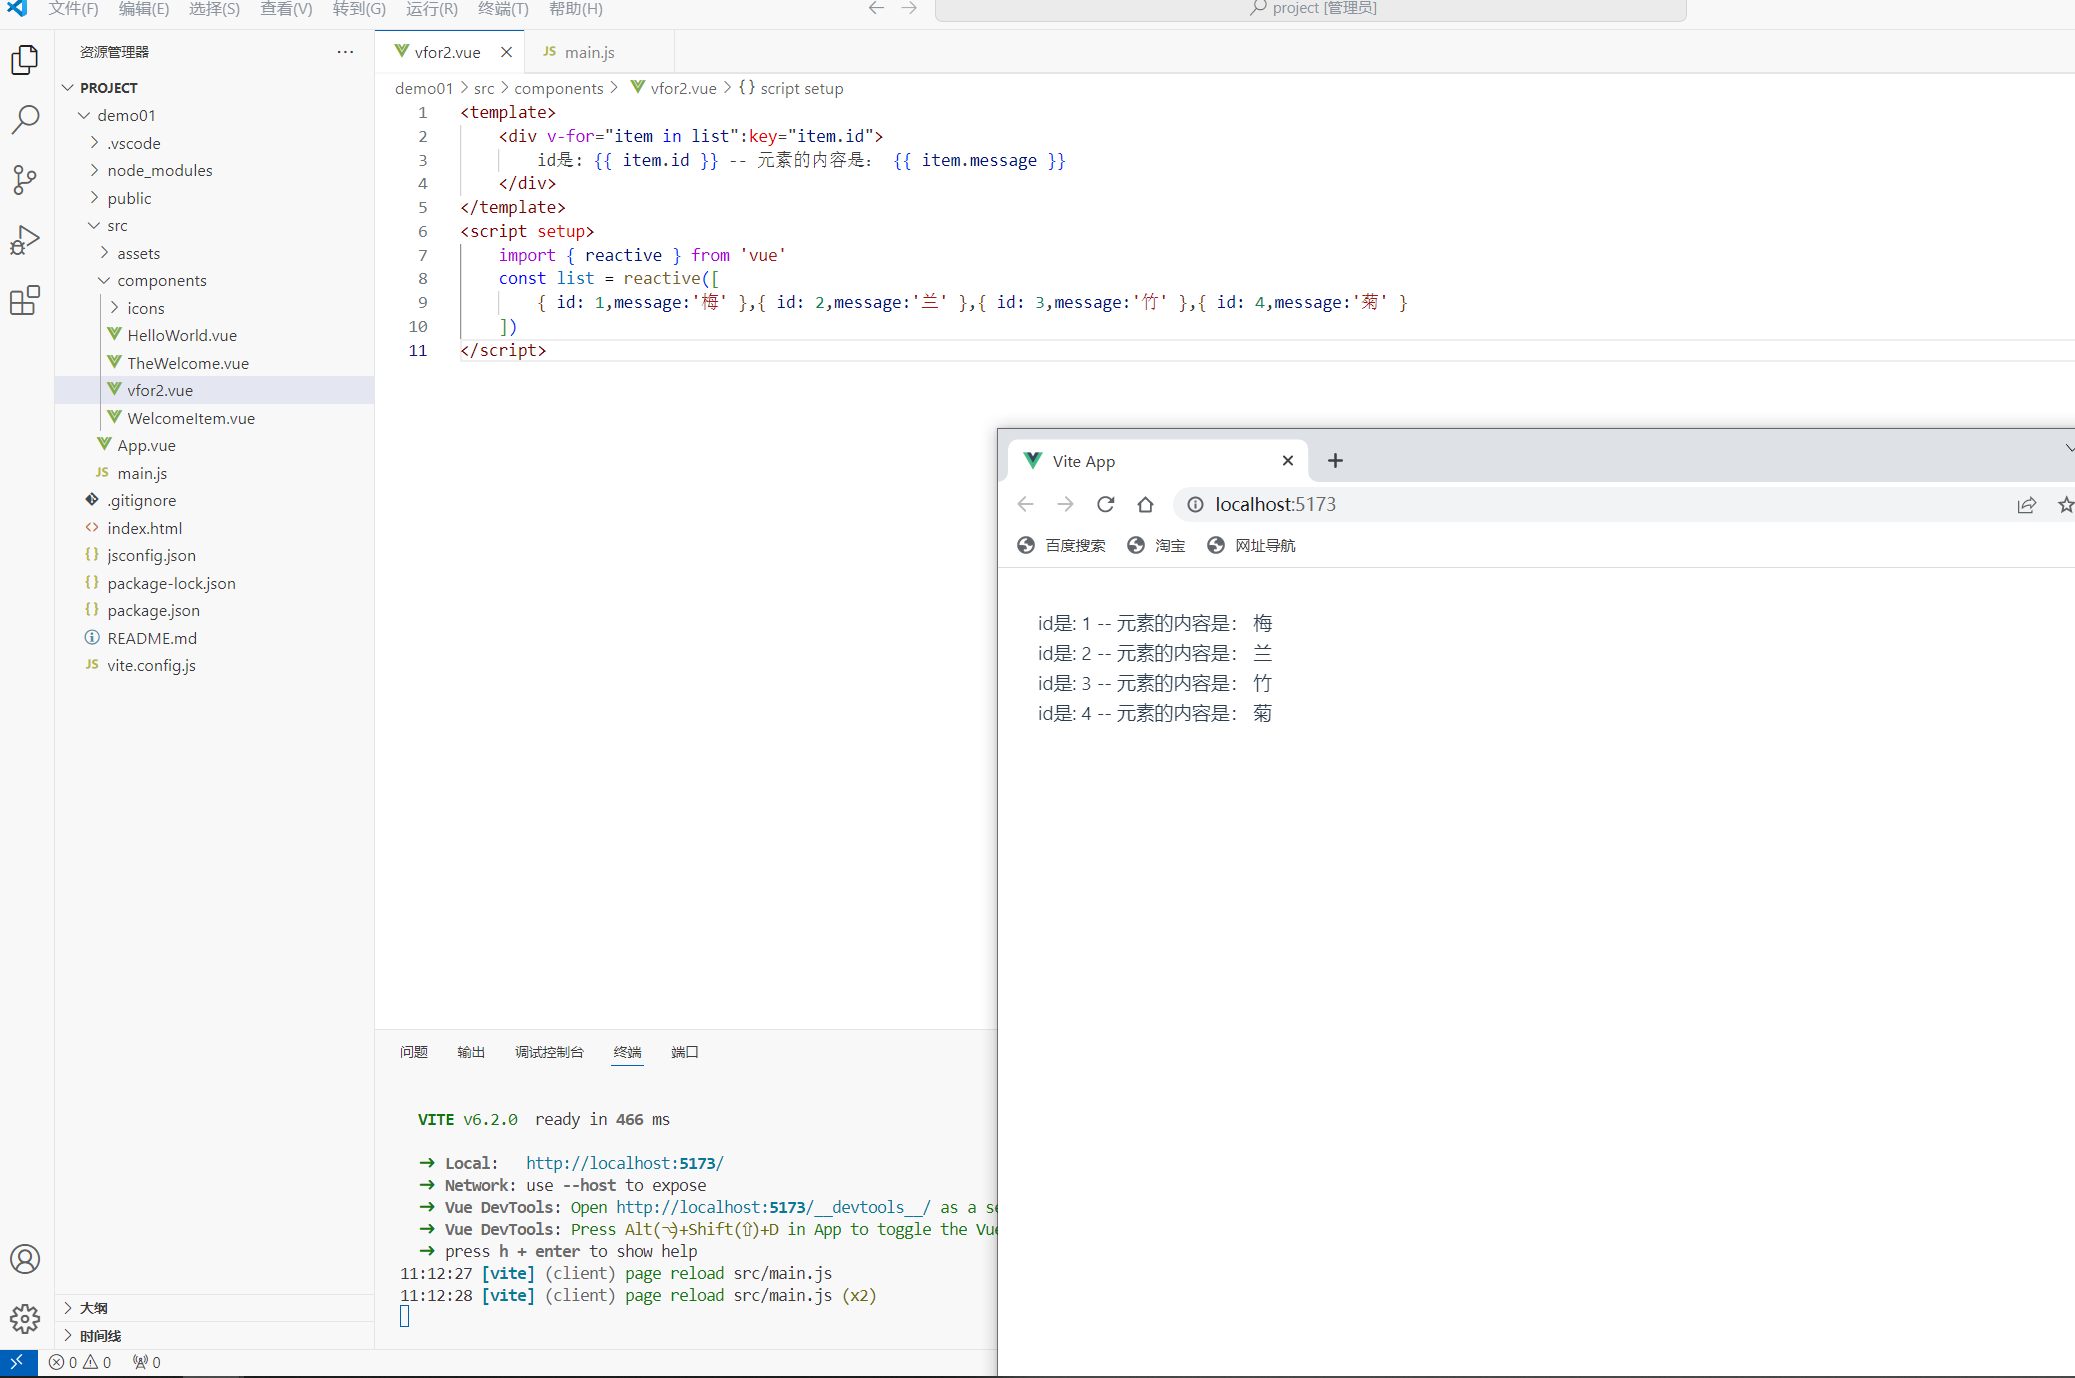
Task: Share this page from the address bar
Action: [x=2026, y=505]
